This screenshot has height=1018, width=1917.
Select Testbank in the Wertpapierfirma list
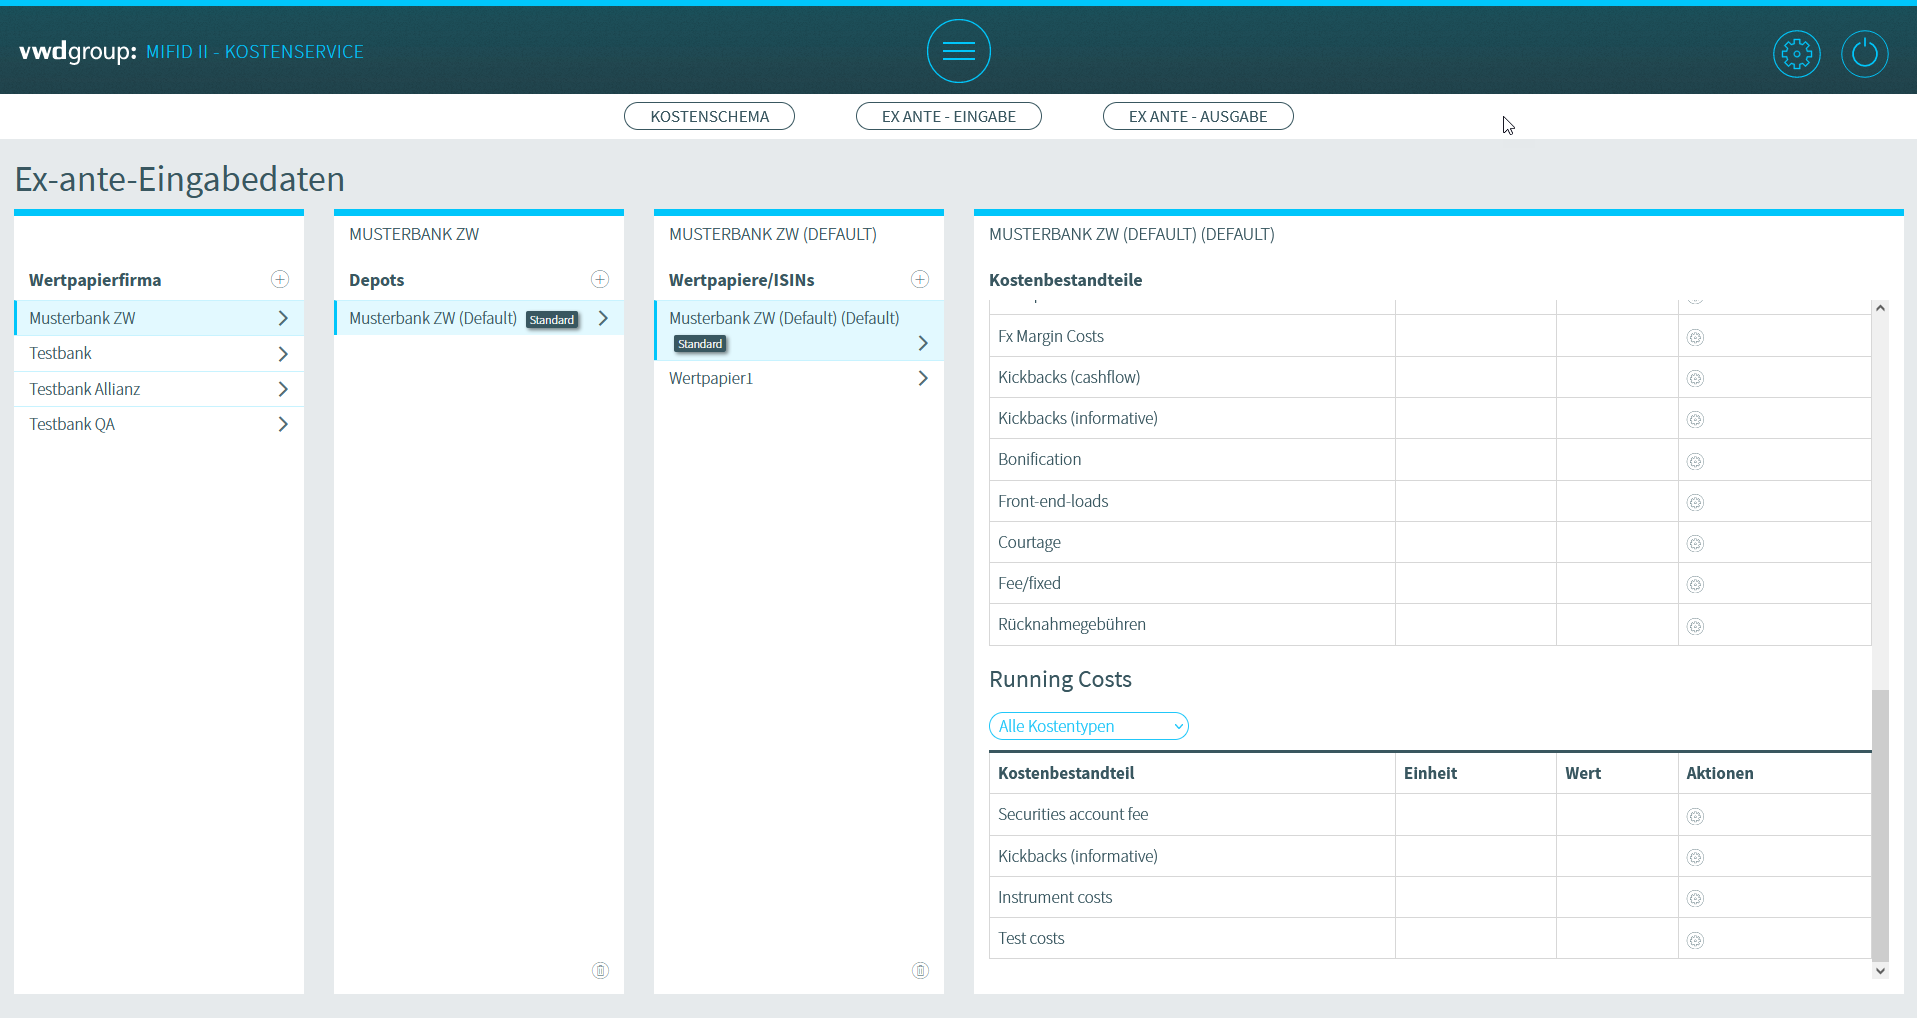(x=61, y=353)
